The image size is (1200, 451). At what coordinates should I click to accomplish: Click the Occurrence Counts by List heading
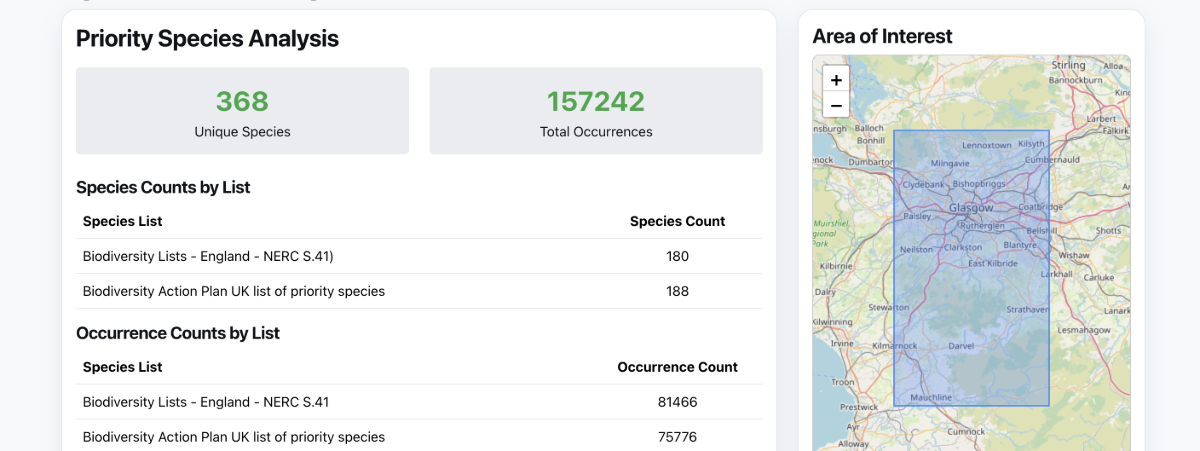tap(178, 333)
